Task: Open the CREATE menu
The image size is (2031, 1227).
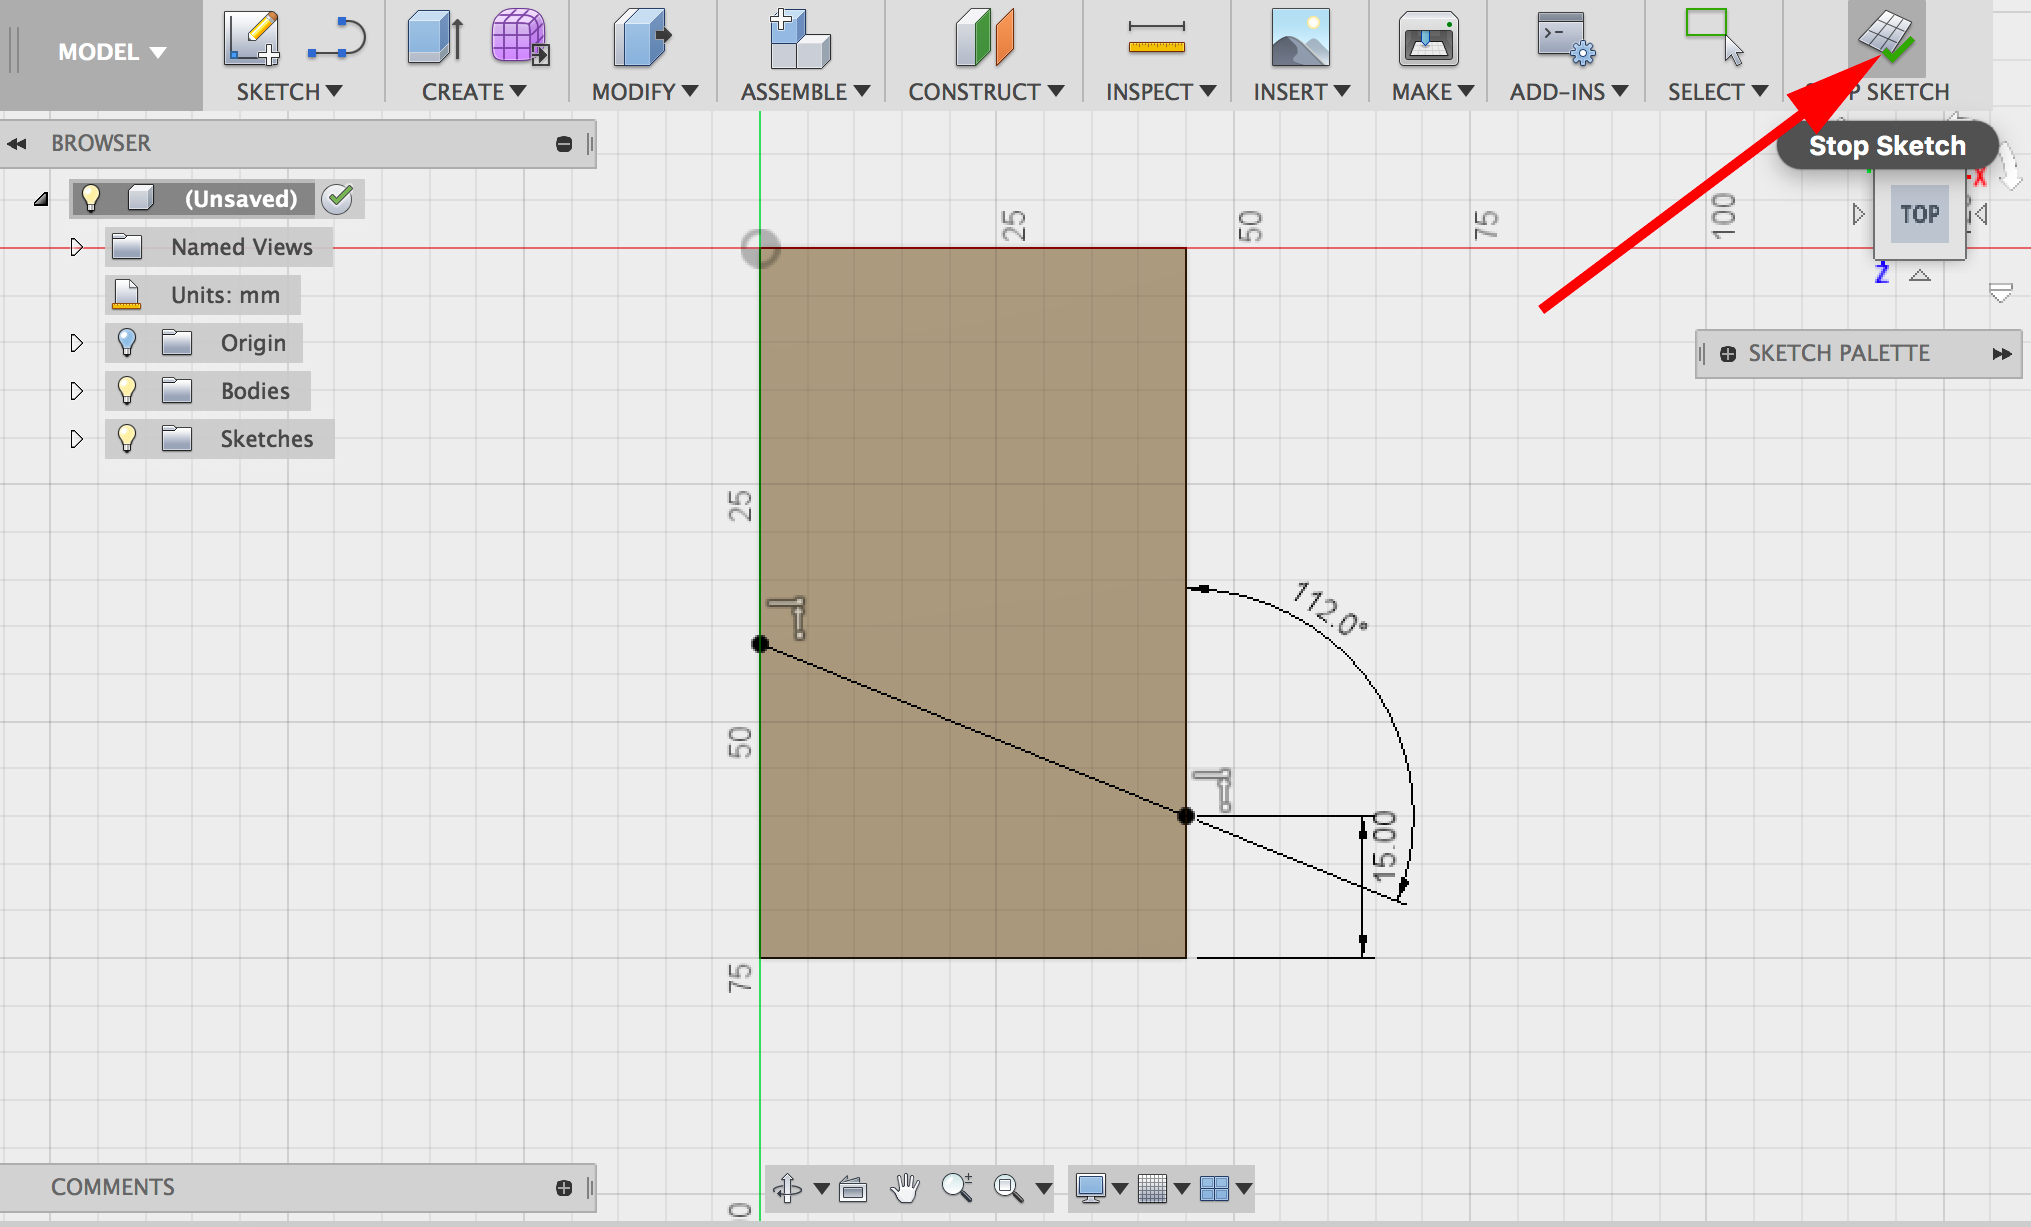Action: point(473,92)
